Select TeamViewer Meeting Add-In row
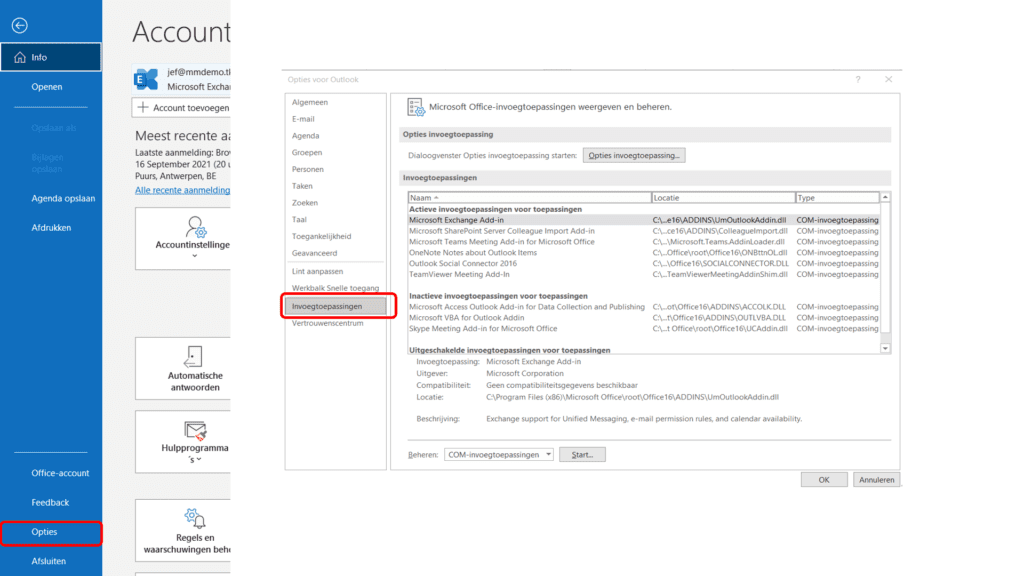Viewport: 1024px width, 576px height. click(x=643, y=274)
